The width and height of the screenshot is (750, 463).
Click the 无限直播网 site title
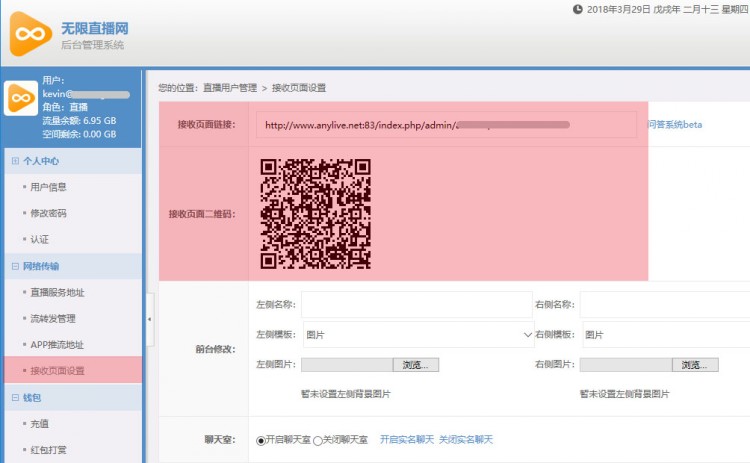coord(95,28)
